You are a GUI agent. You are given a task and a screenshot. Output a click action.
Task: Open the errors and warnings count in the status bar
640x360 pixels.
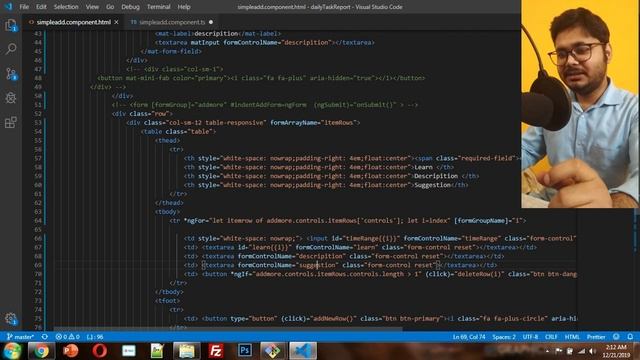(x=68, y=337)
